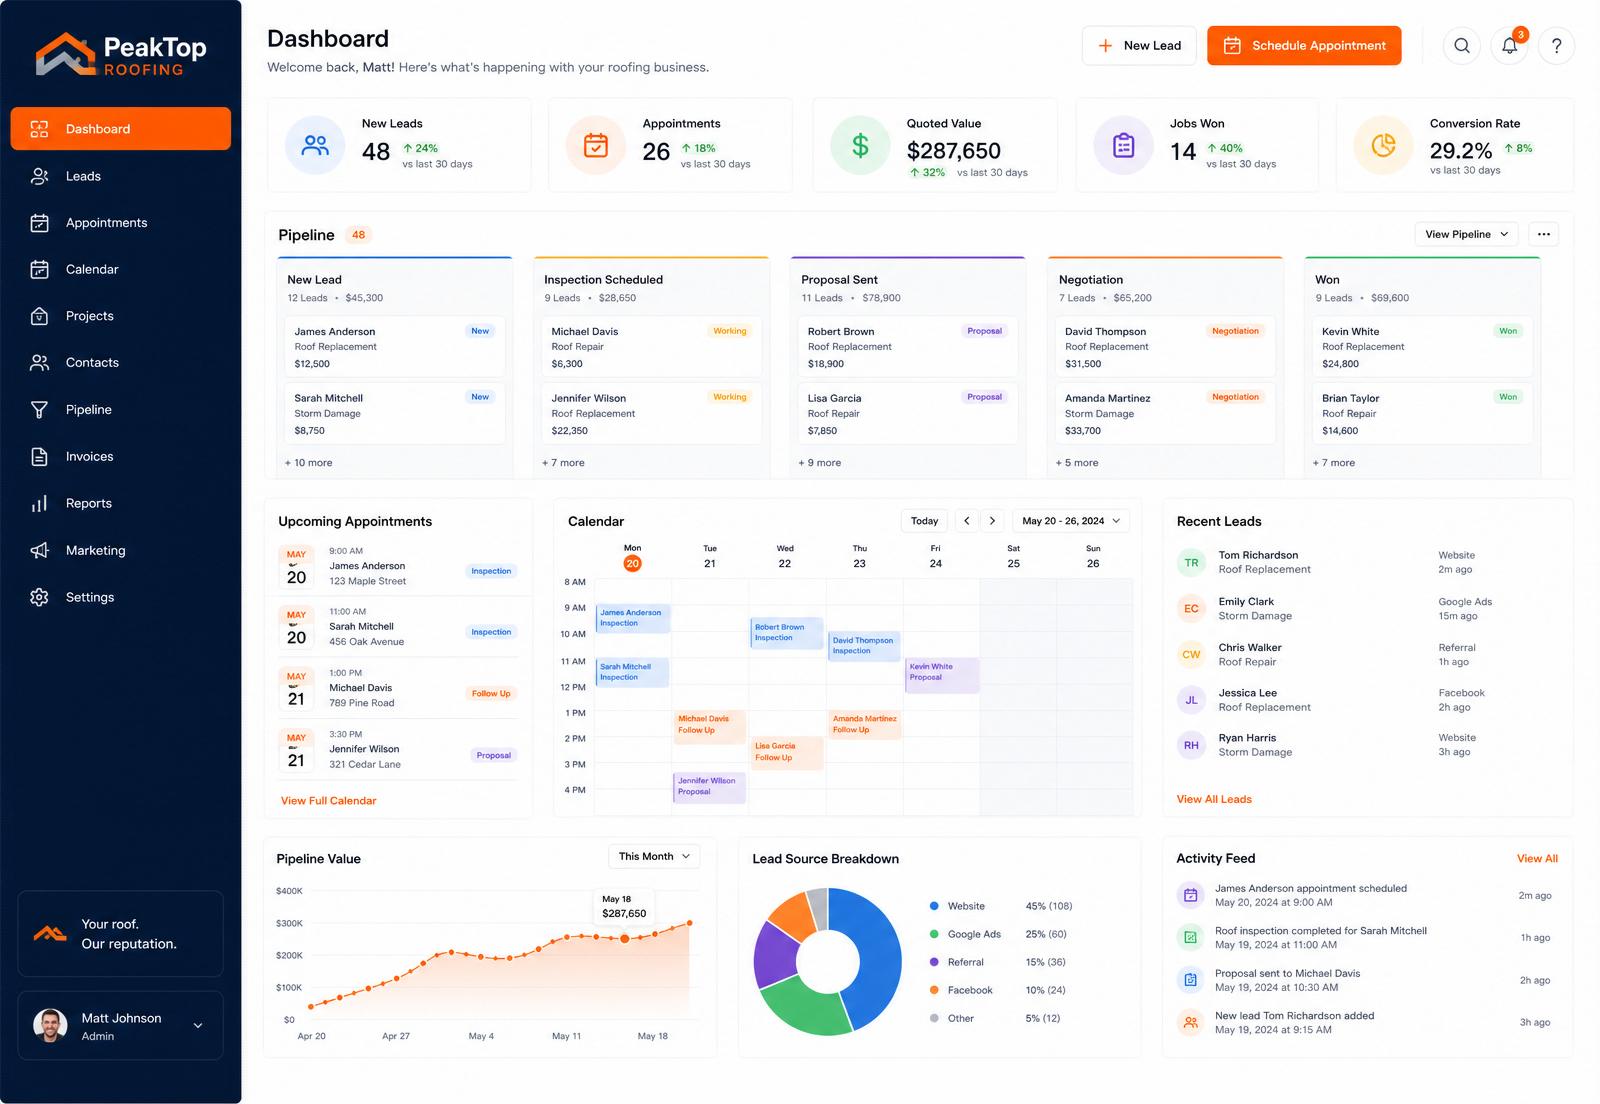
Task: Click the blue Website donut segment
Action: (875, 955)
